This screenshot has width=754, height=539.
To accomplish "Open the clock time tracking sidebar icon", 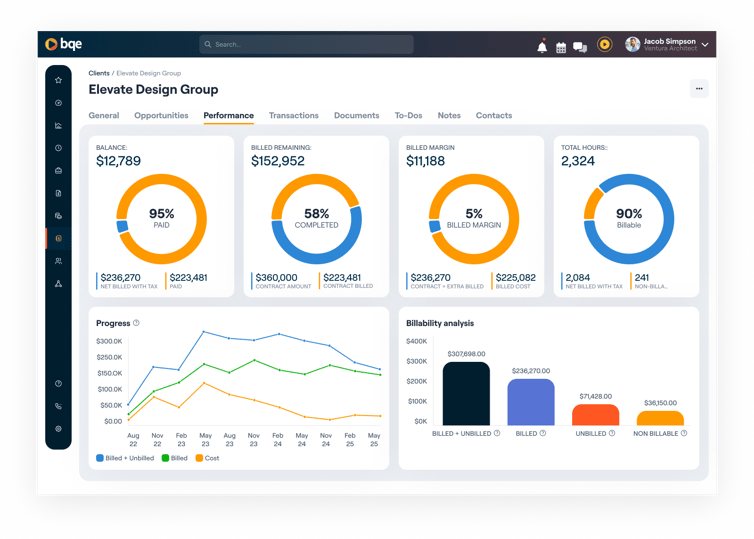I will 58,148.
